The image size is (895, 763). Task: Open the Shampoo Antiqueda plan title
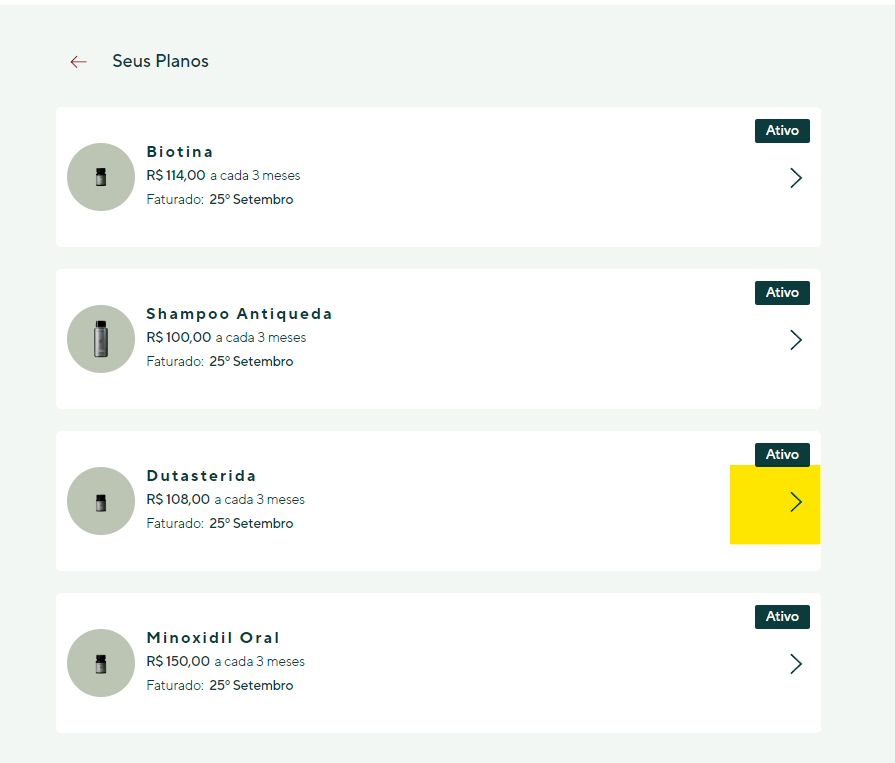(x=239, y=314)
